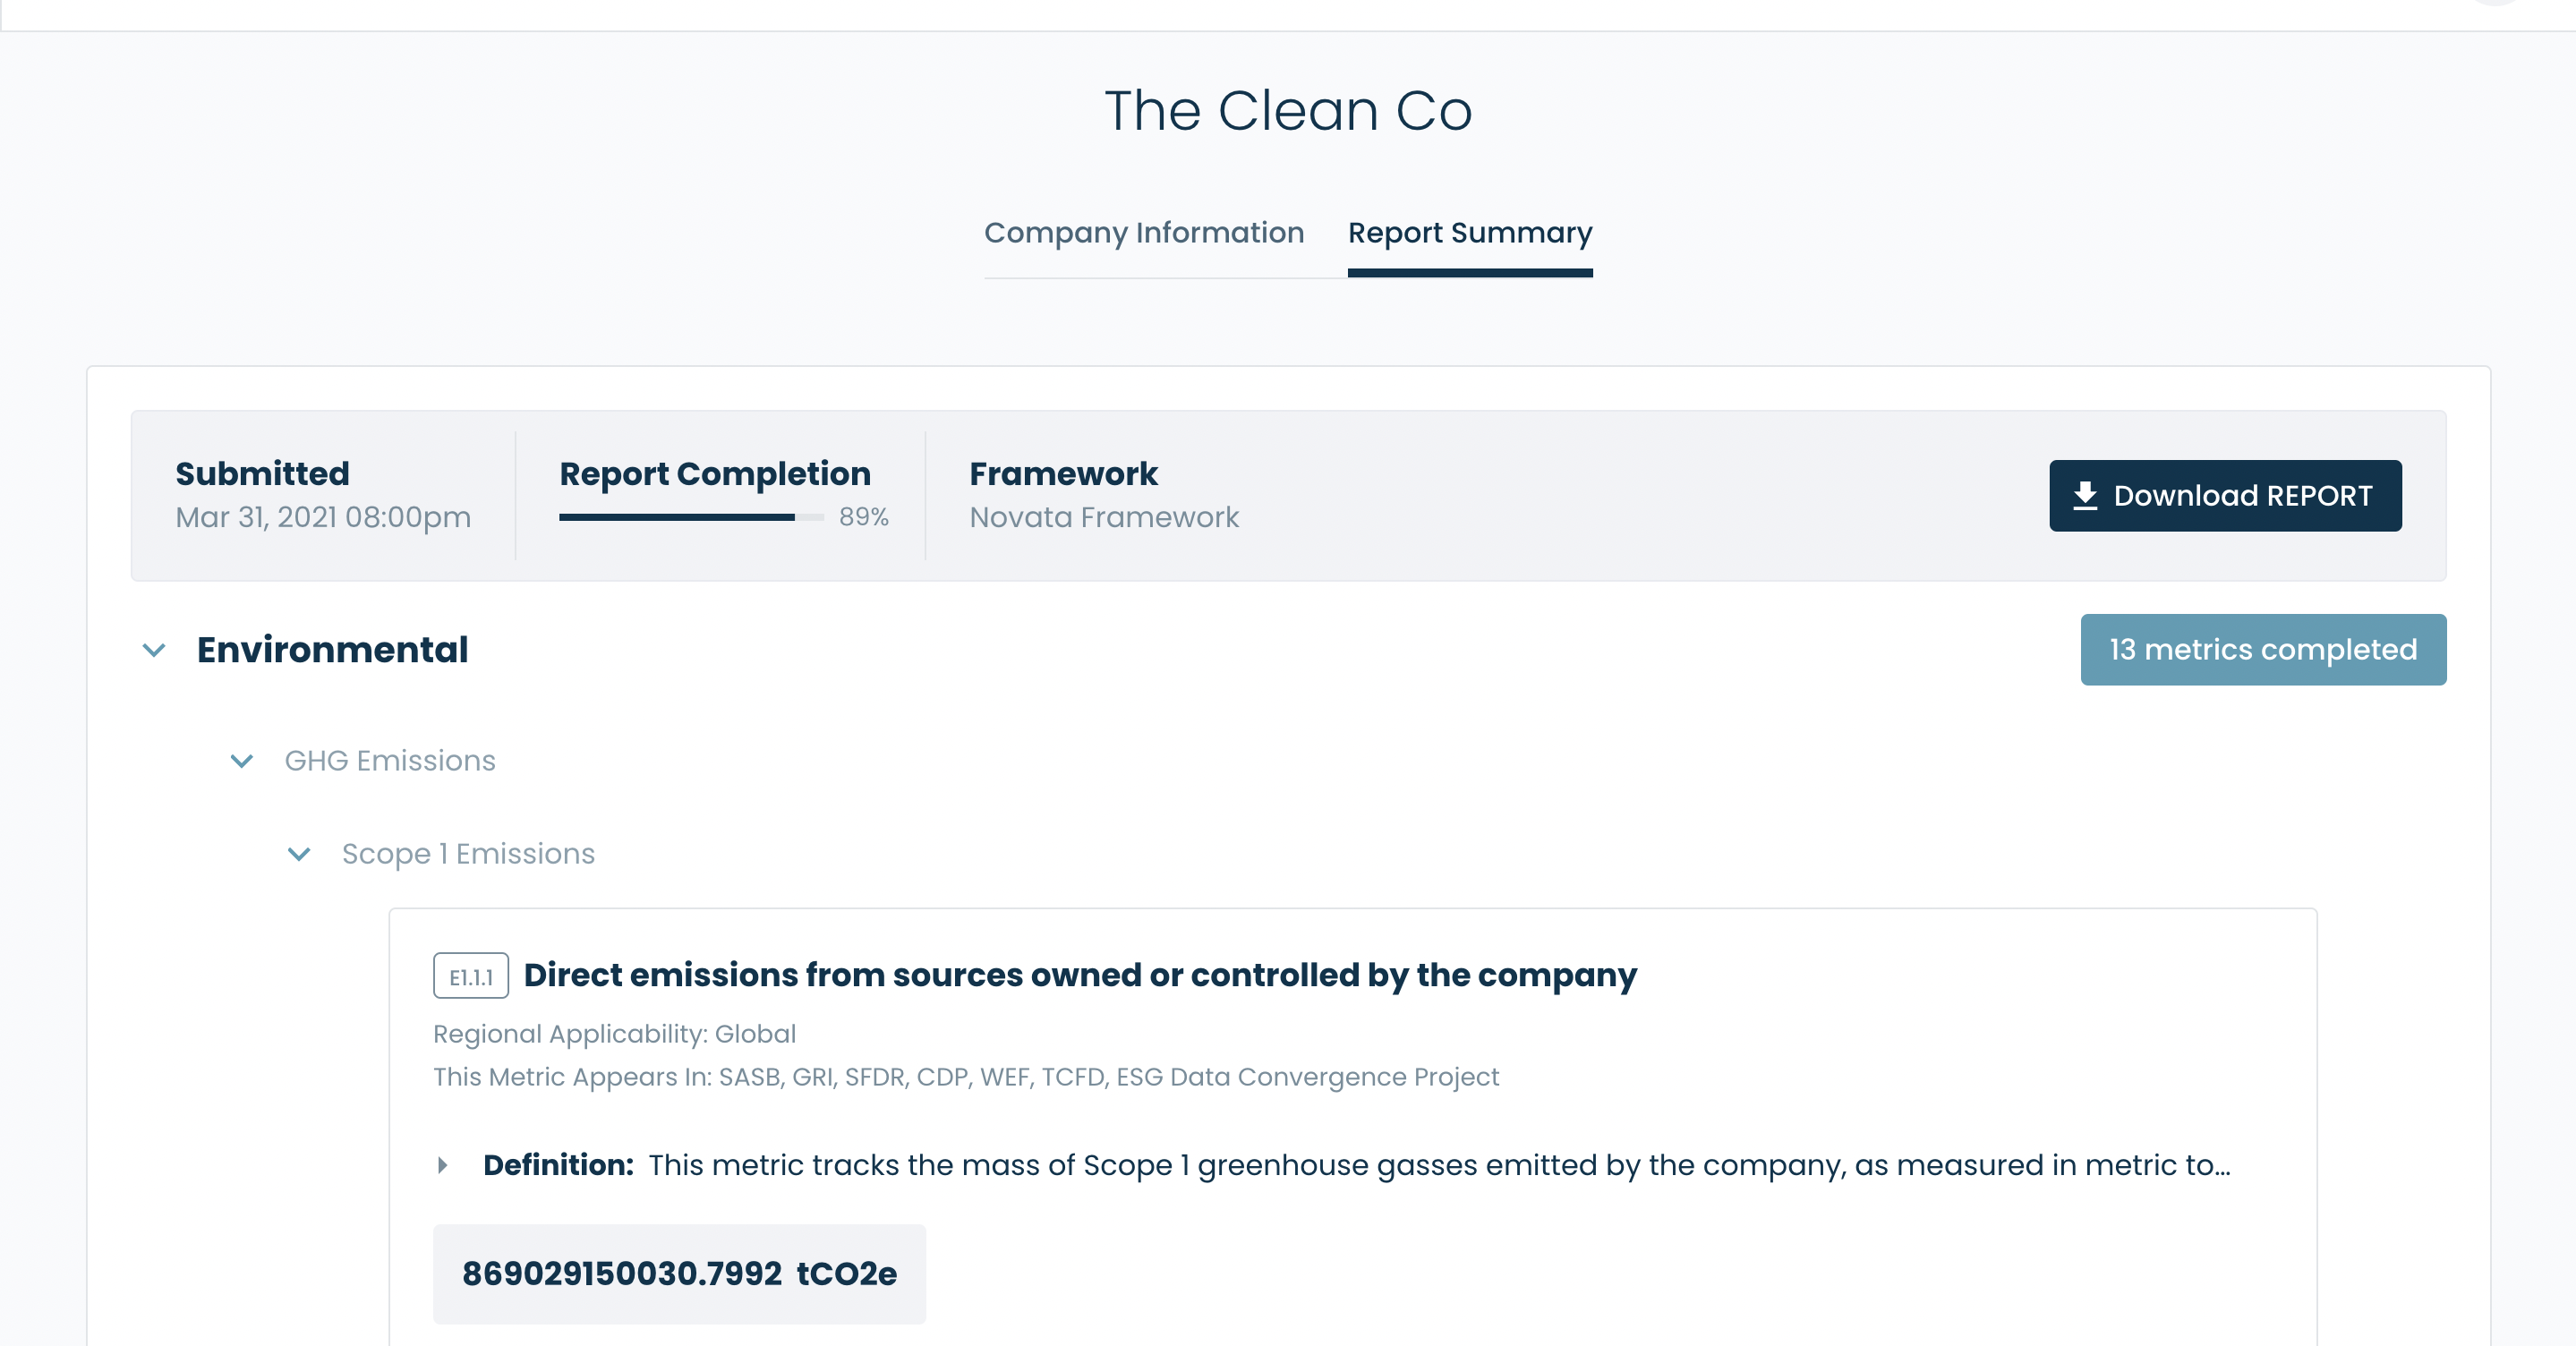Click the Download REPORT button label
The image size is (2576, 1346).
(2242, 496)
